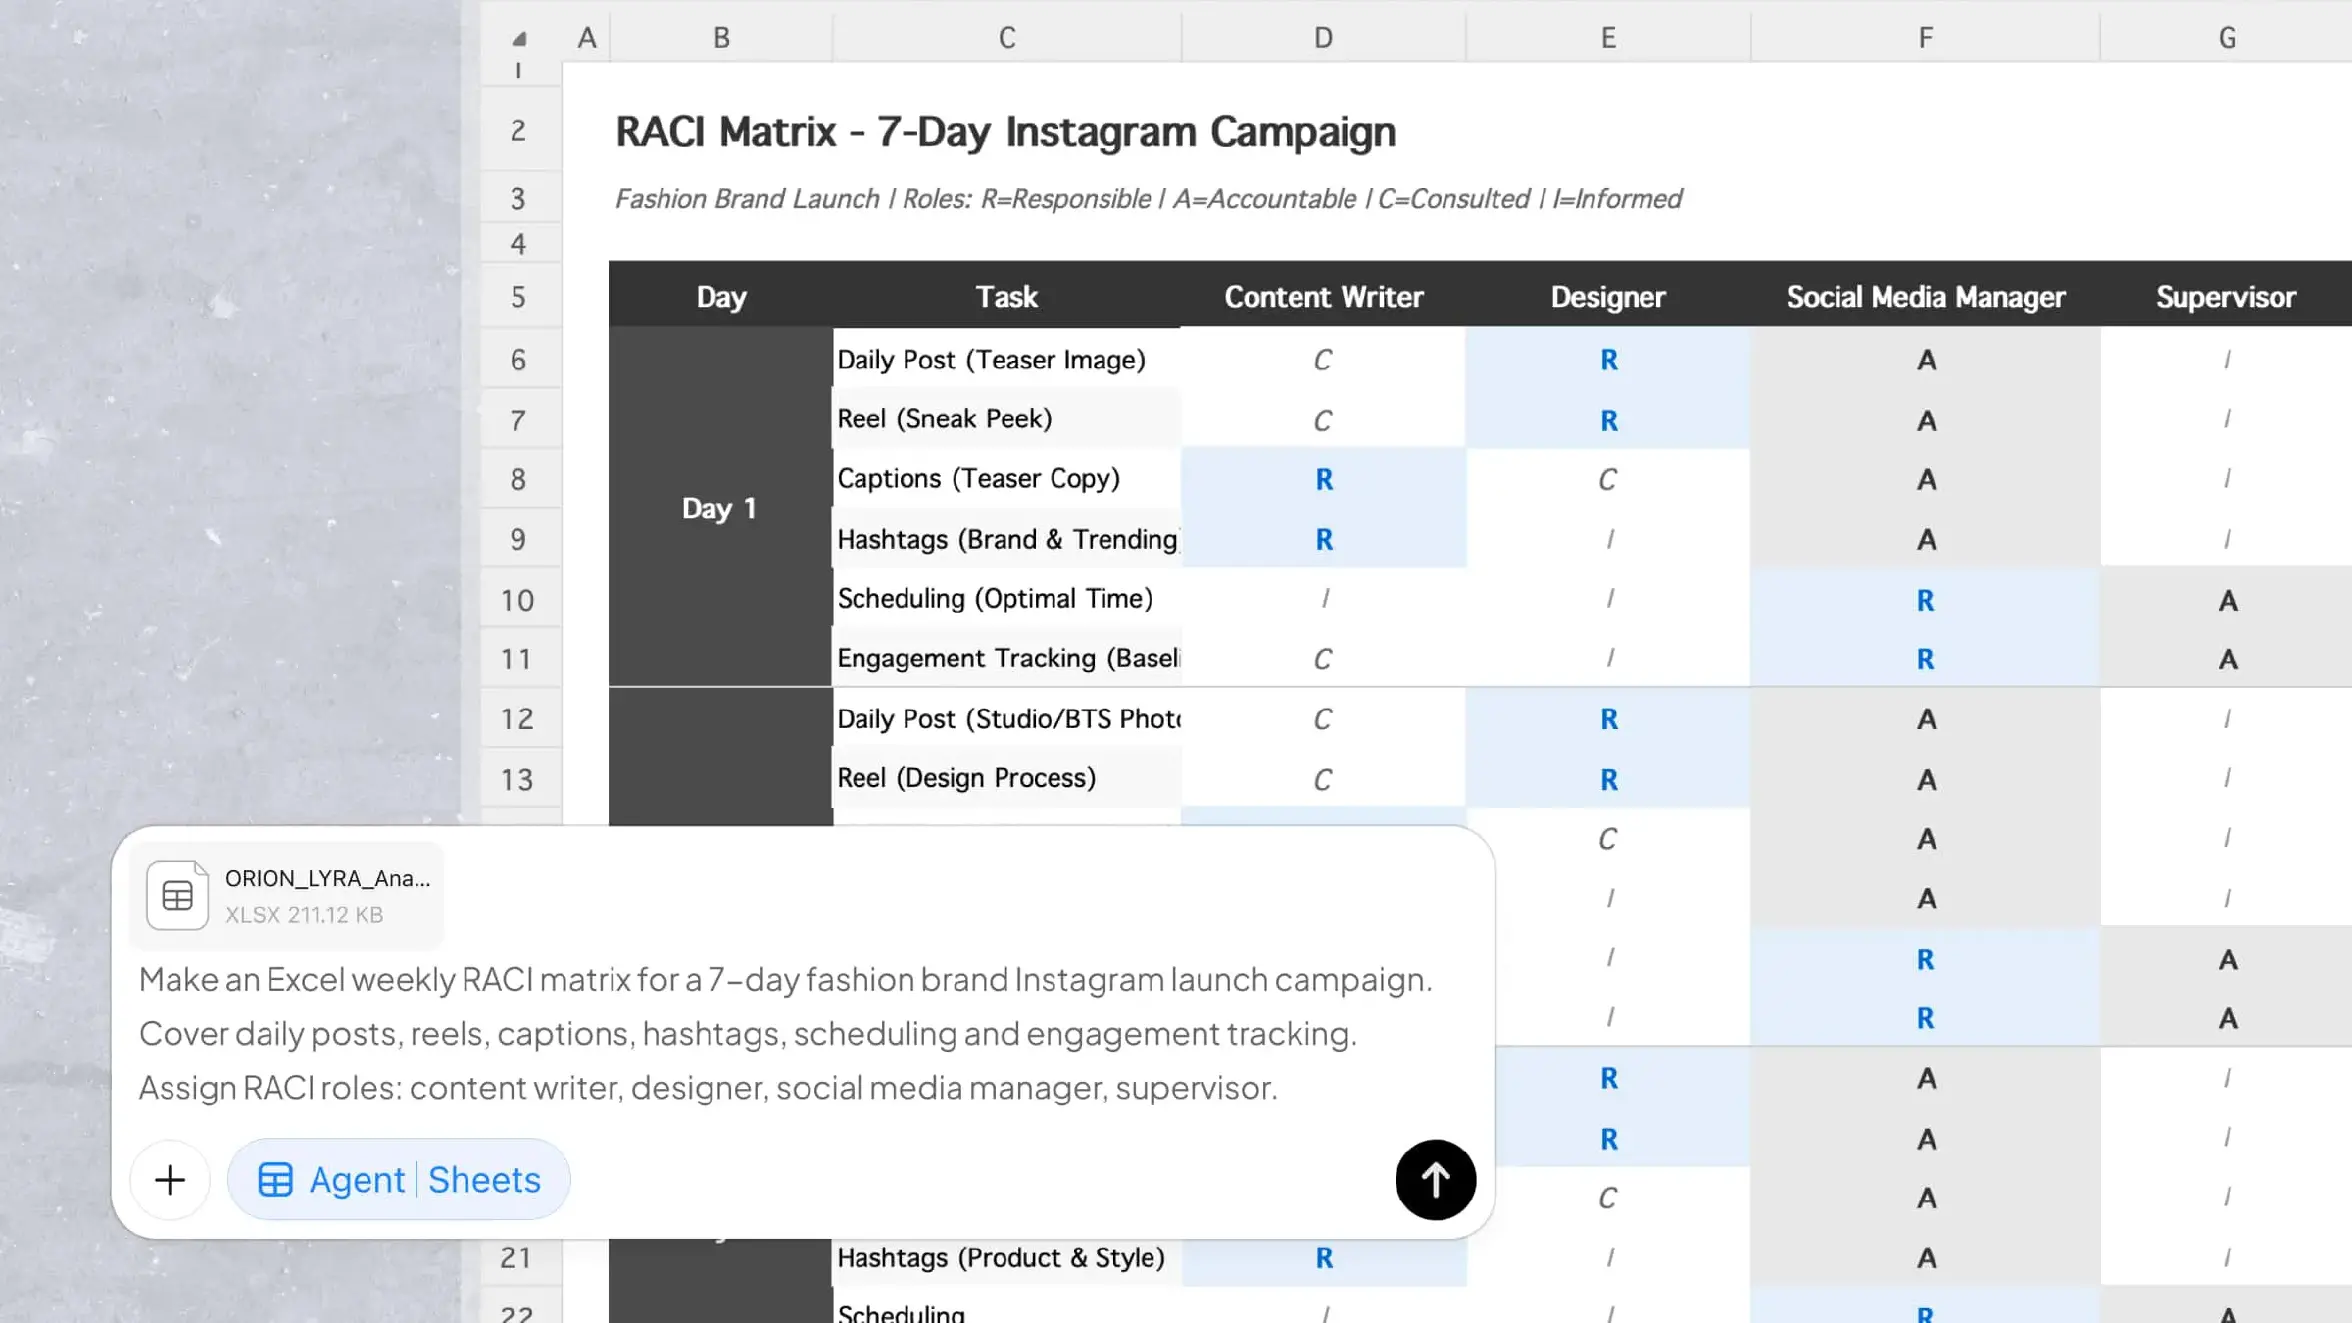The height and width of the screenshot is (1323, 2352).
Task: Click Designer C for Captions Teaser Copy
Action: point(1608,479)
